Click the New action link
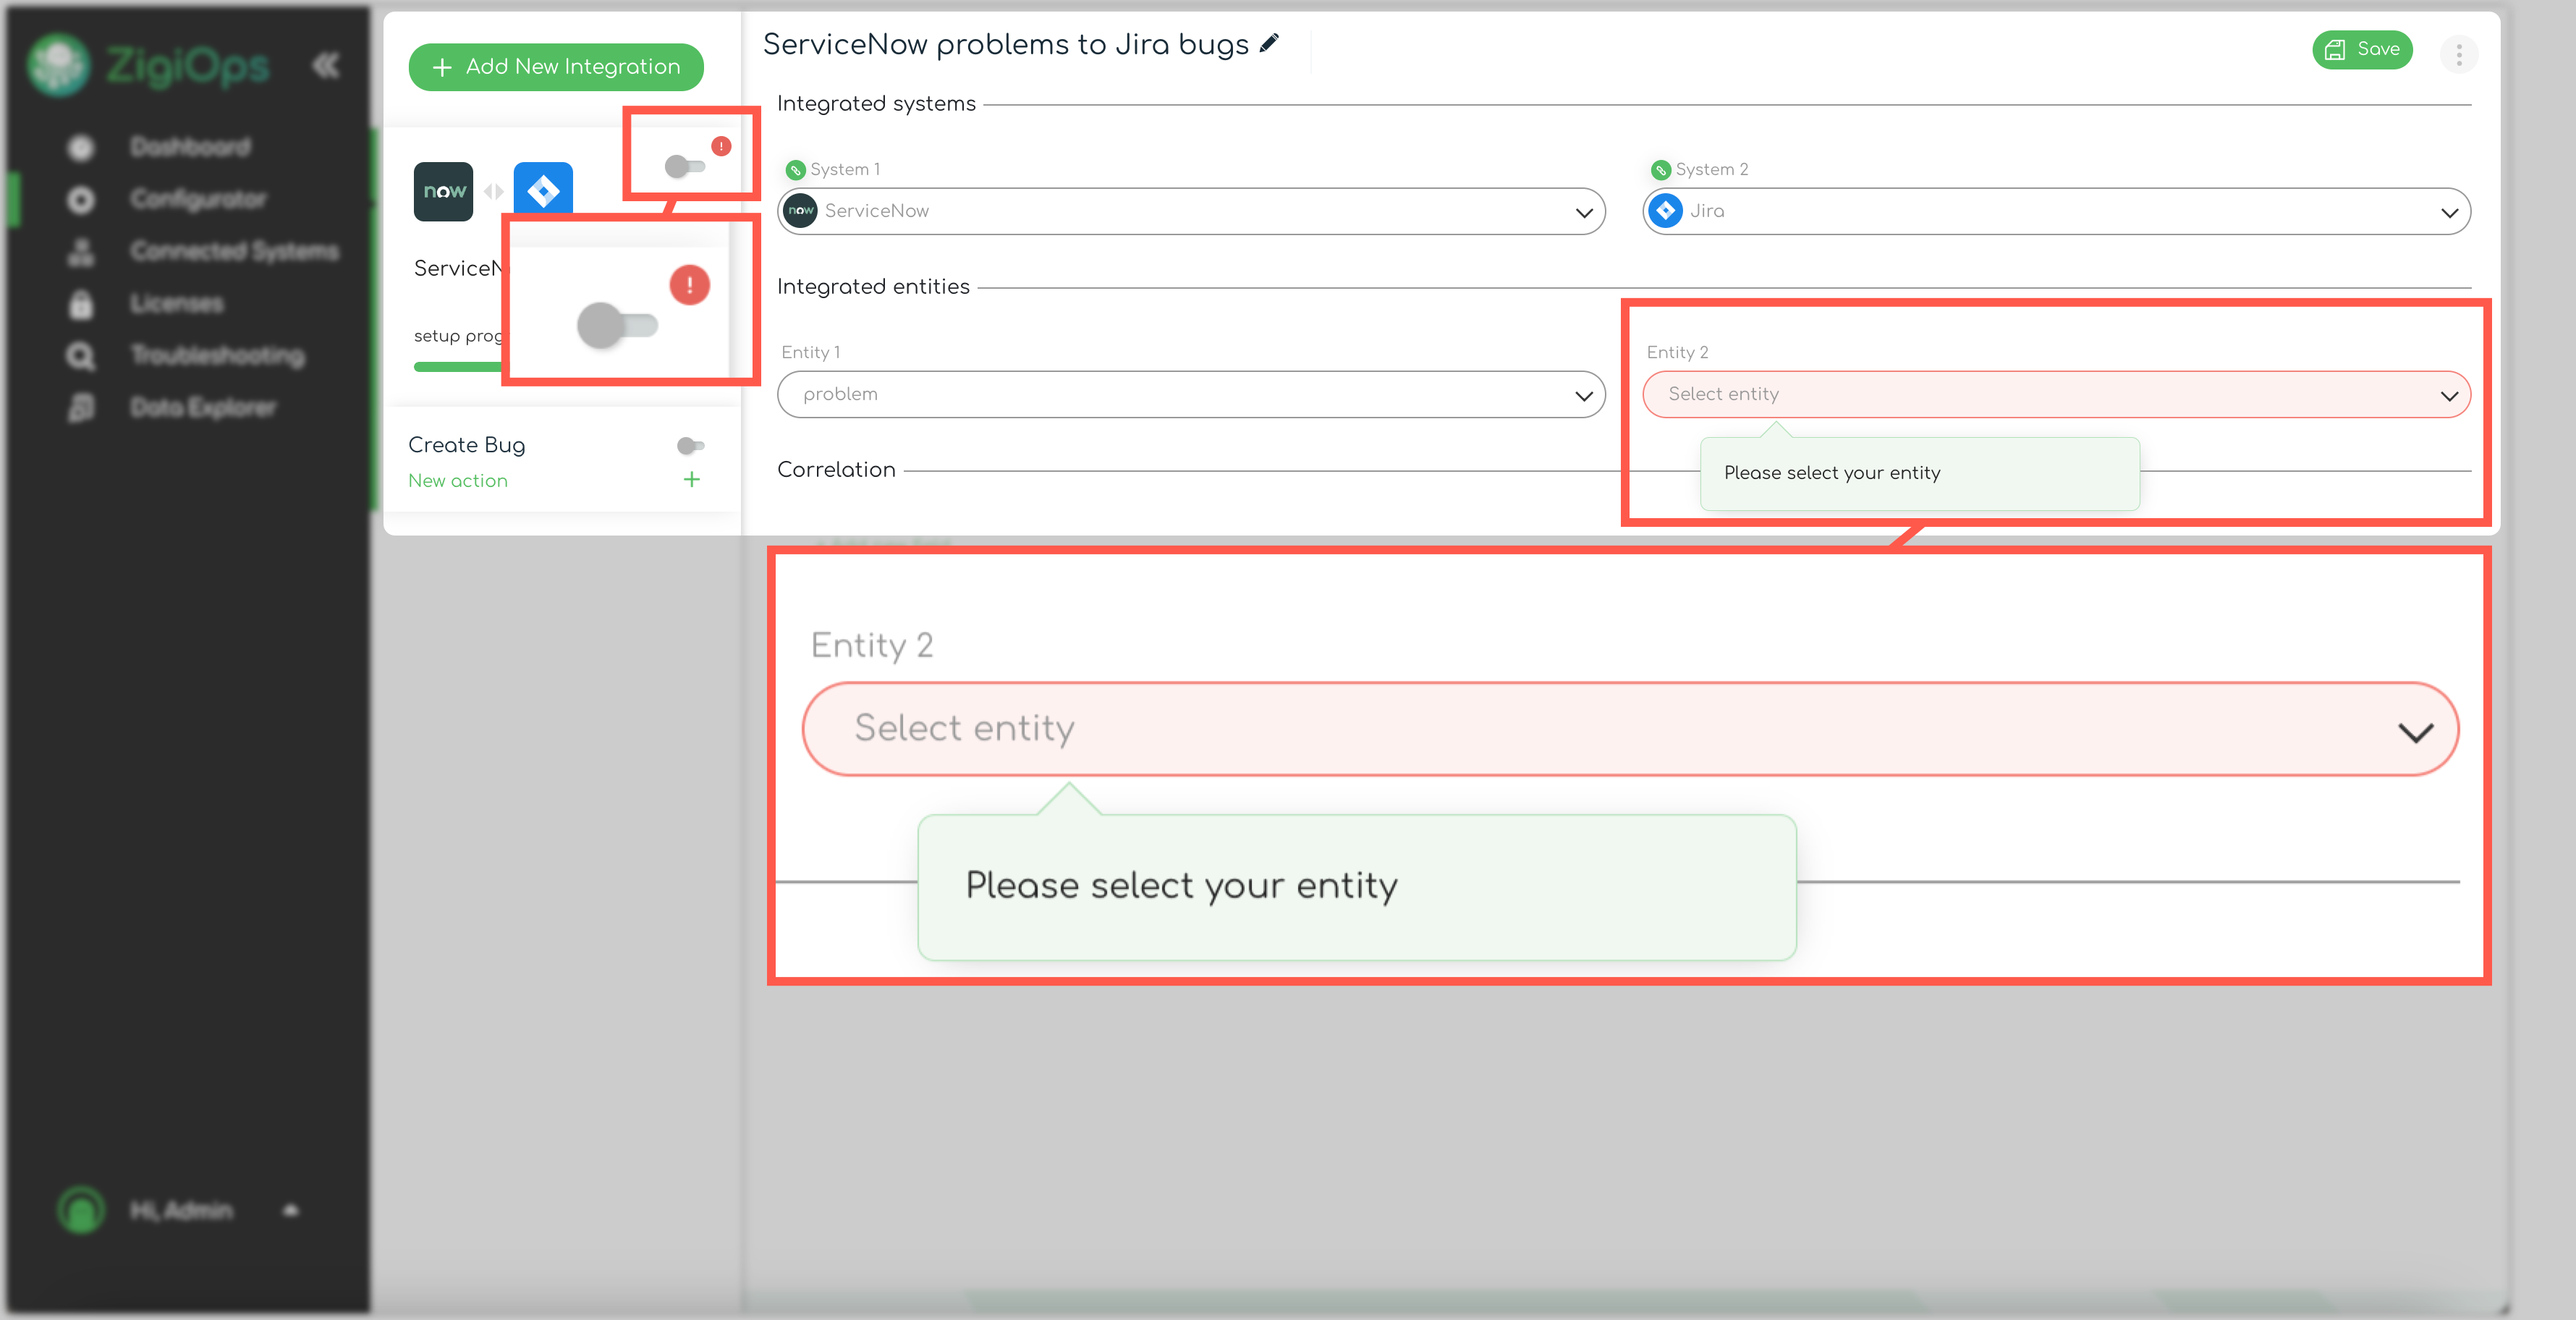 pyautogui.click(x=458, y=481)
